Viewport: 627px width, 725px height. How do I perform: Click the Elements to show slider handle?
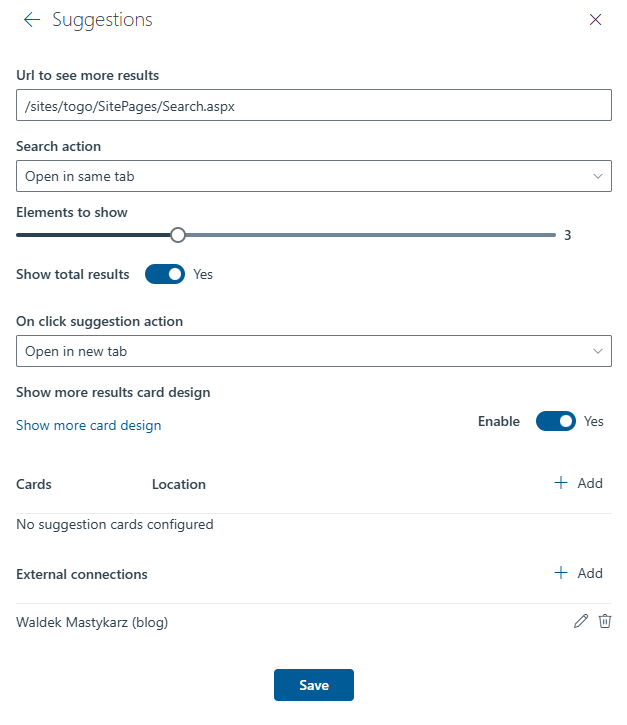[x=178, y=235]
